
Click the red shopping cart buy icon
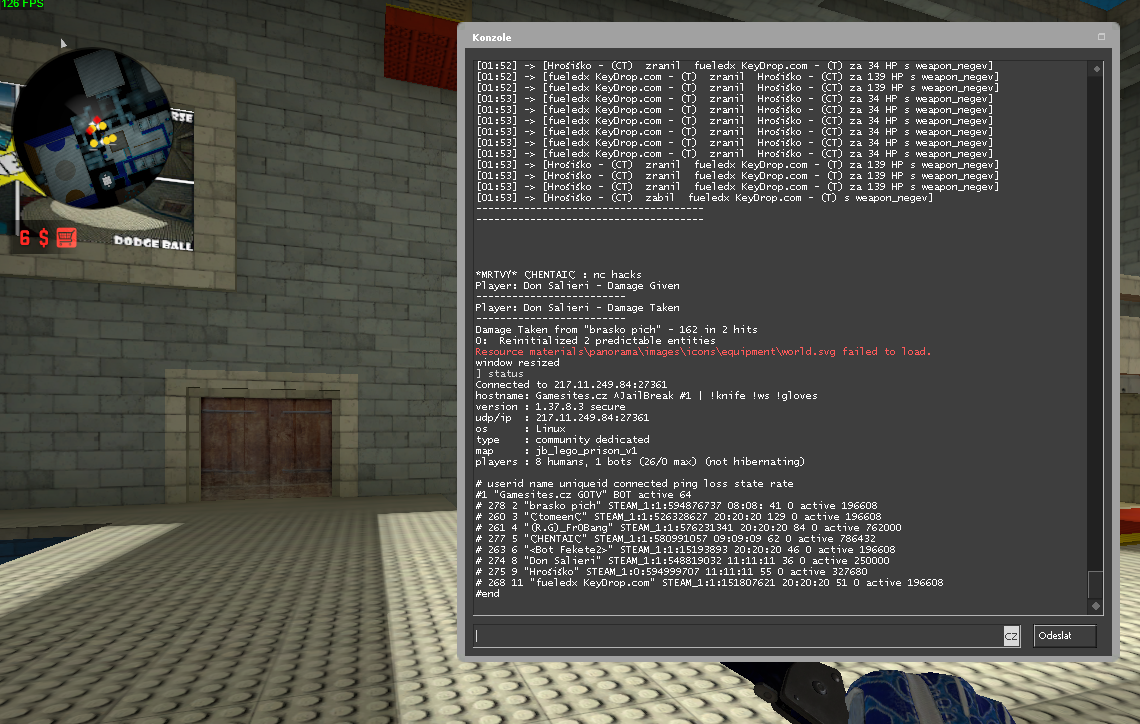pos(66,237)
